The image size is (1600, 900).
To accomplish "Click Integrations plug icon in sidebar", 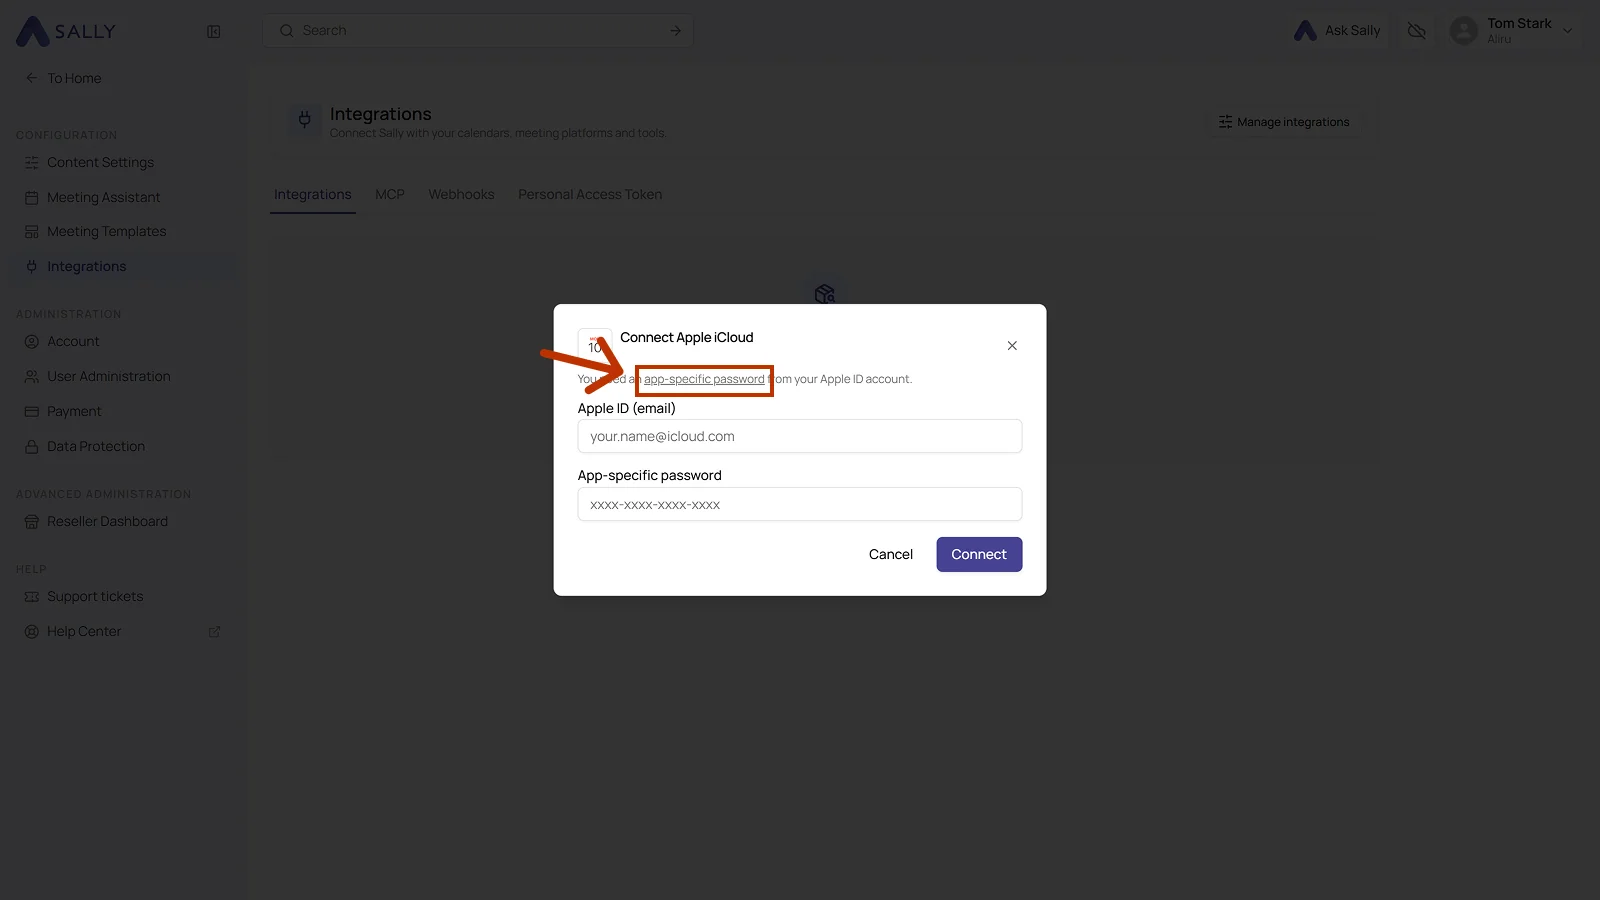I will click(x=32, y=266).
